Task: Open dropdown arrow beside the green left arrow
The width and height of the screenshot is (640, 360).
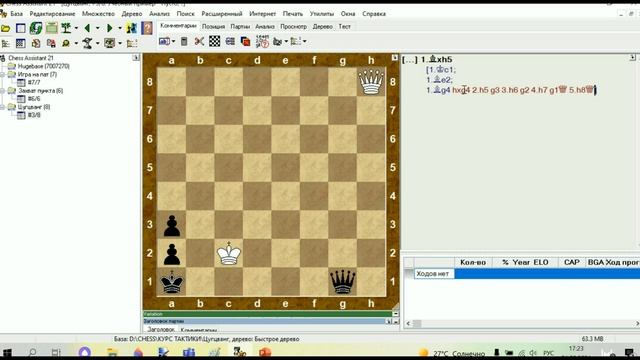Action: coord(97,28)
